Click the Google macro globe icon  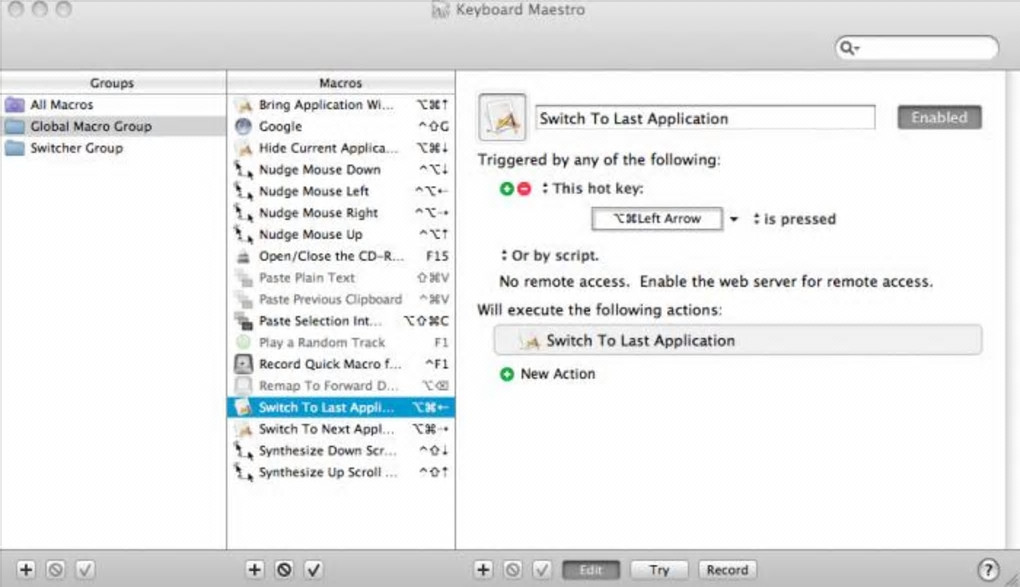click(x=243, y=126)
